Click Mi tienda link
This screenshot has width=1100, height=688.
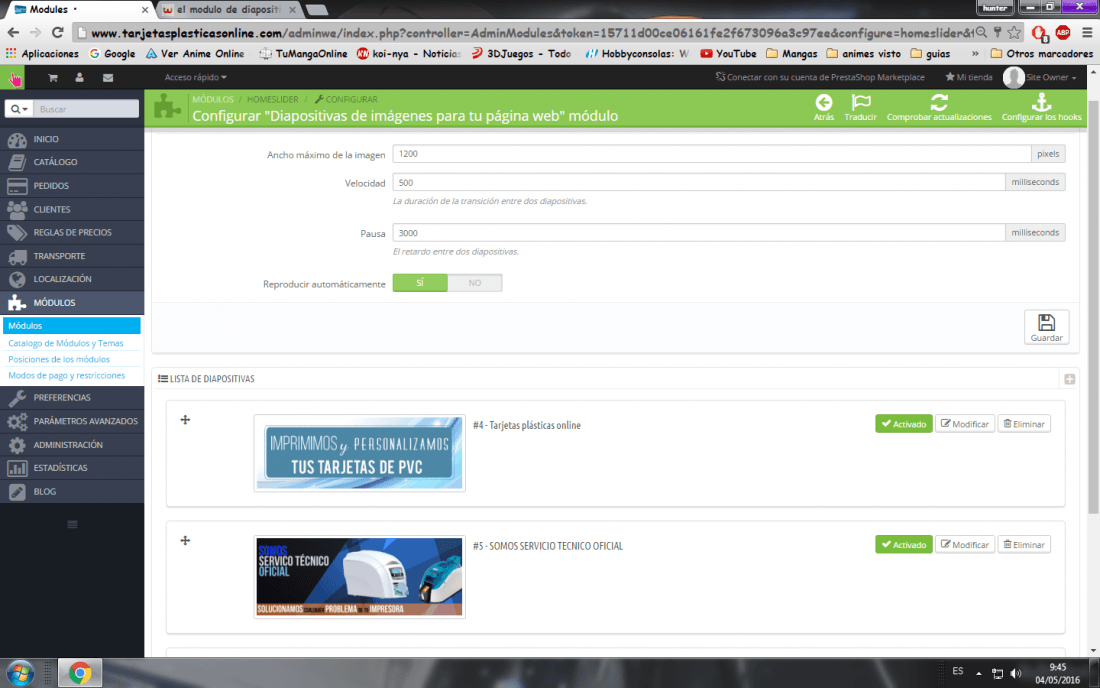point(969,77)
